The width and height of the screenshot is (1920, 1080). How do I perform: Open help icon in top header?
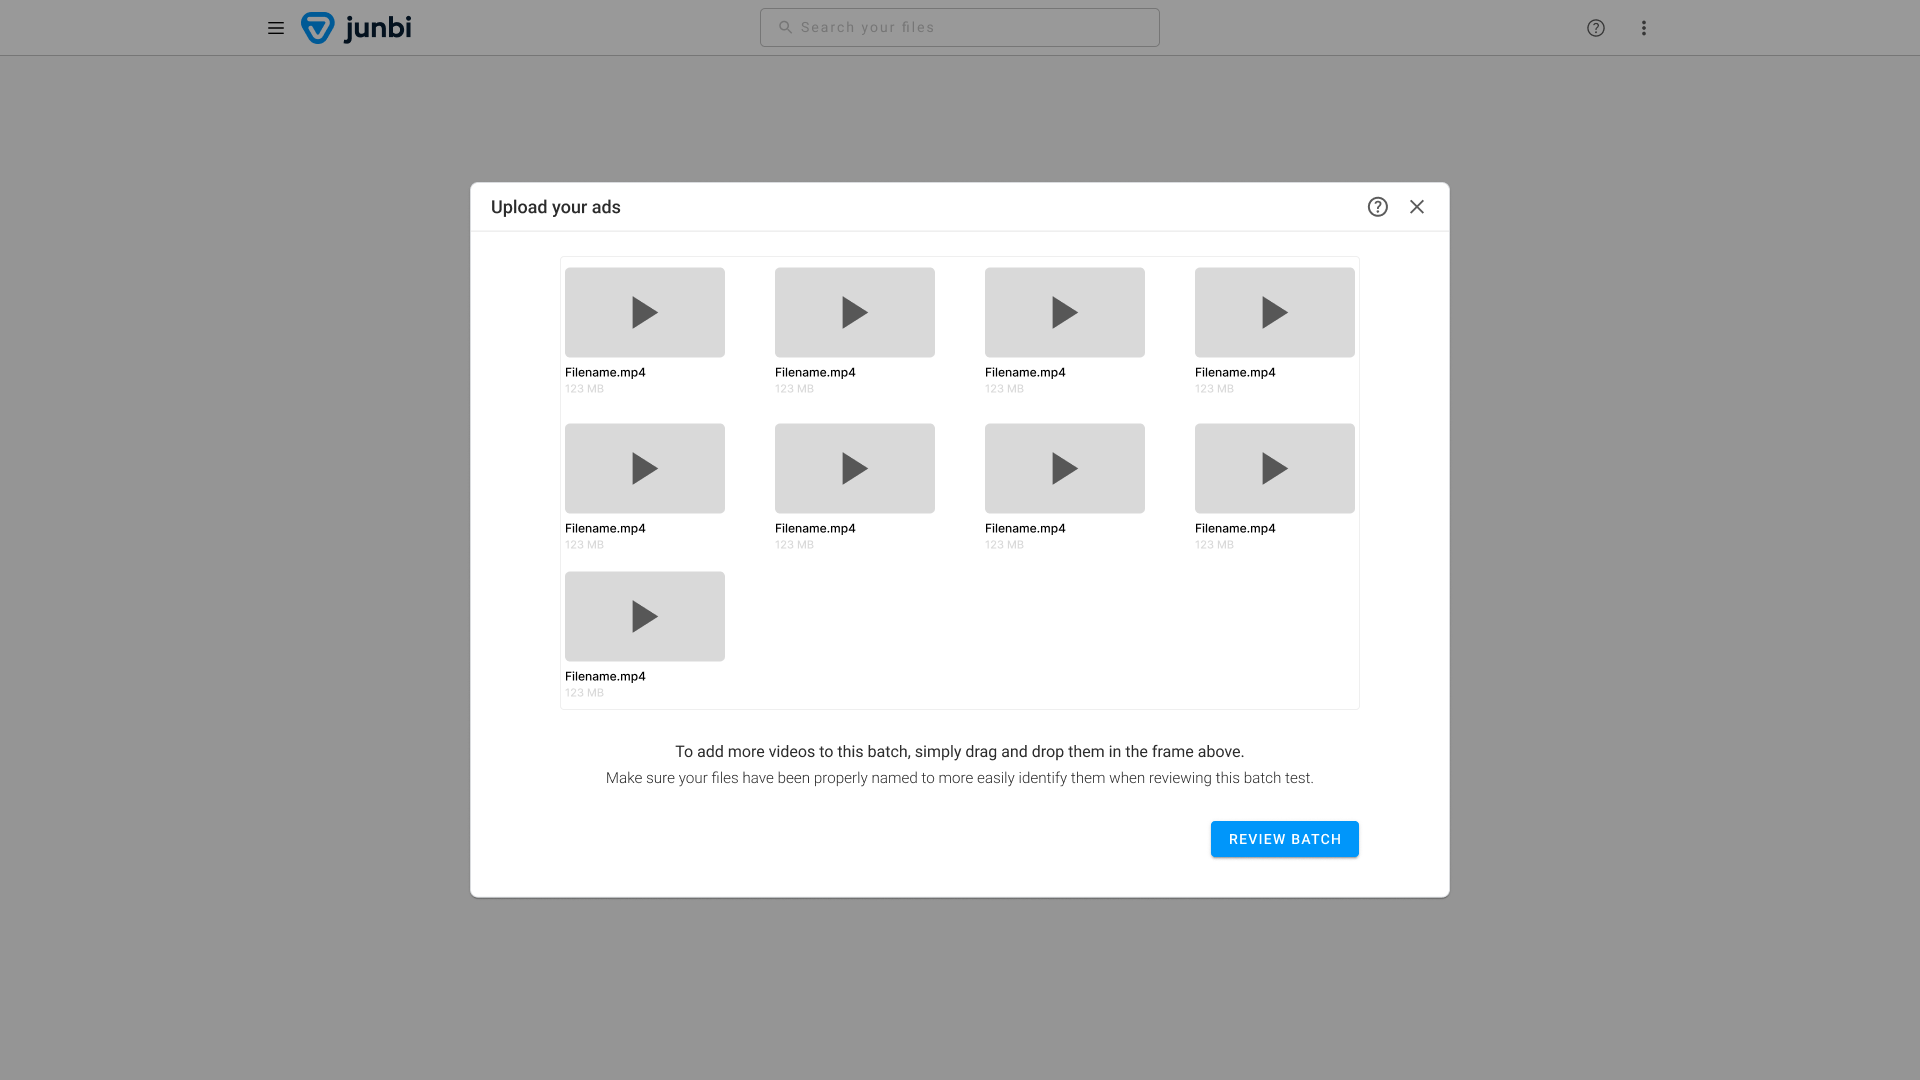[1596, 28]
